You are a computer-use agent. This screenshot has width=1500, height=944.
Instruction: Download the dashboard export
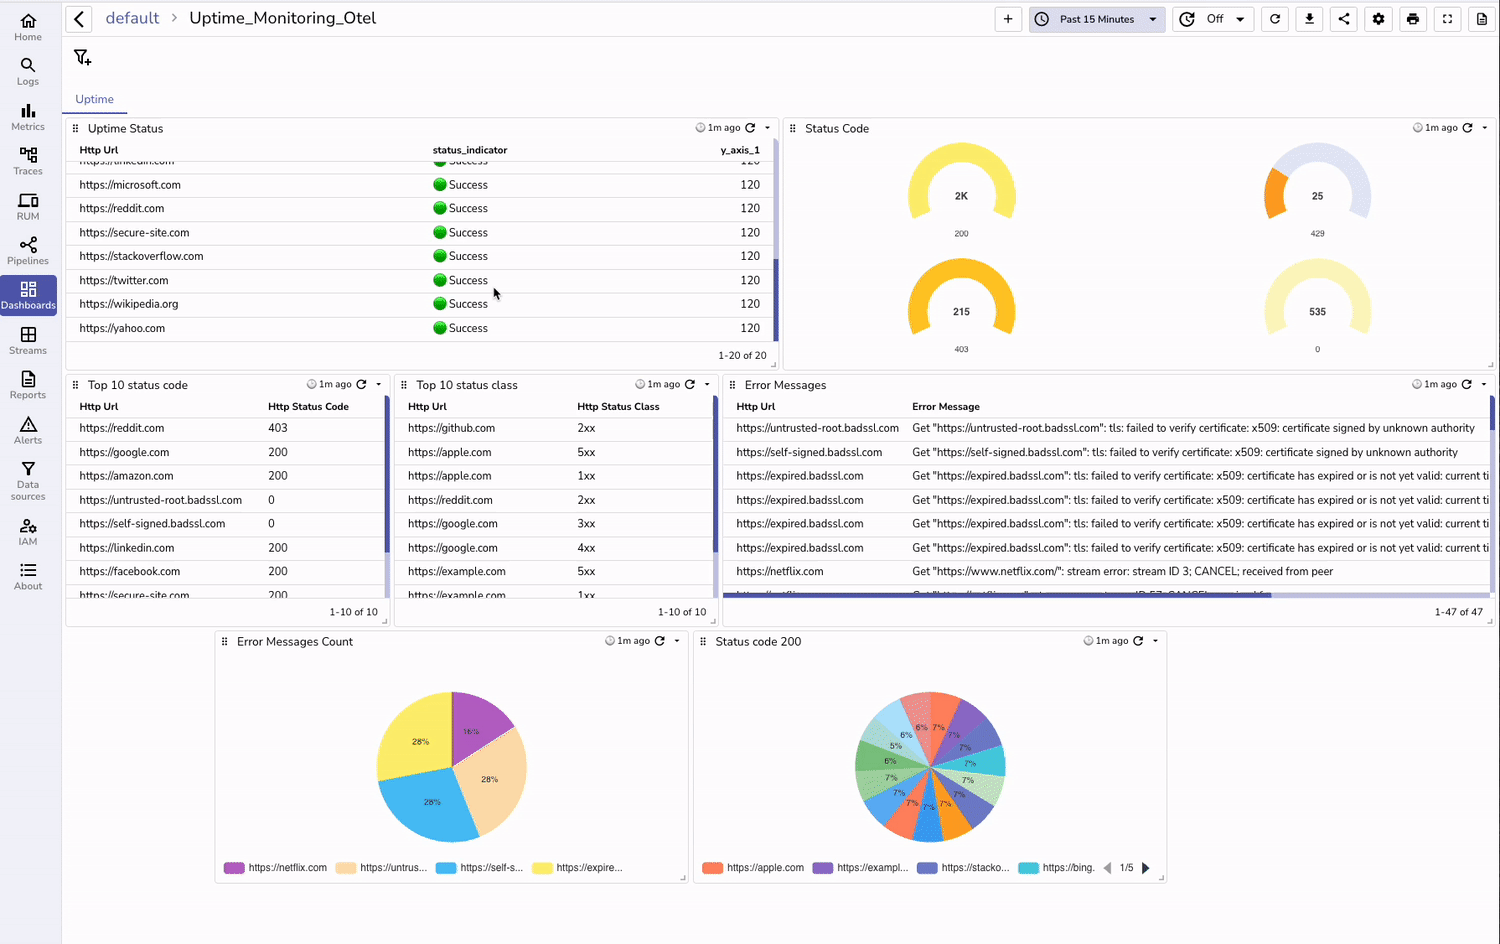(x=1309, y=18)
